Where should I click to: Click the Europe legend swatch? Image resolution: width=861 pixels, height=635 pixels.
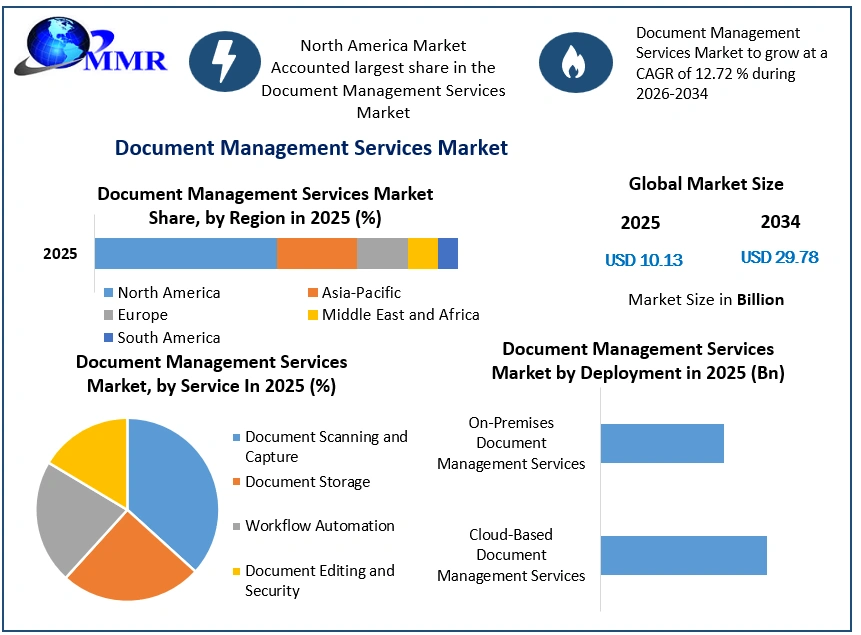(x=109, y=315)
